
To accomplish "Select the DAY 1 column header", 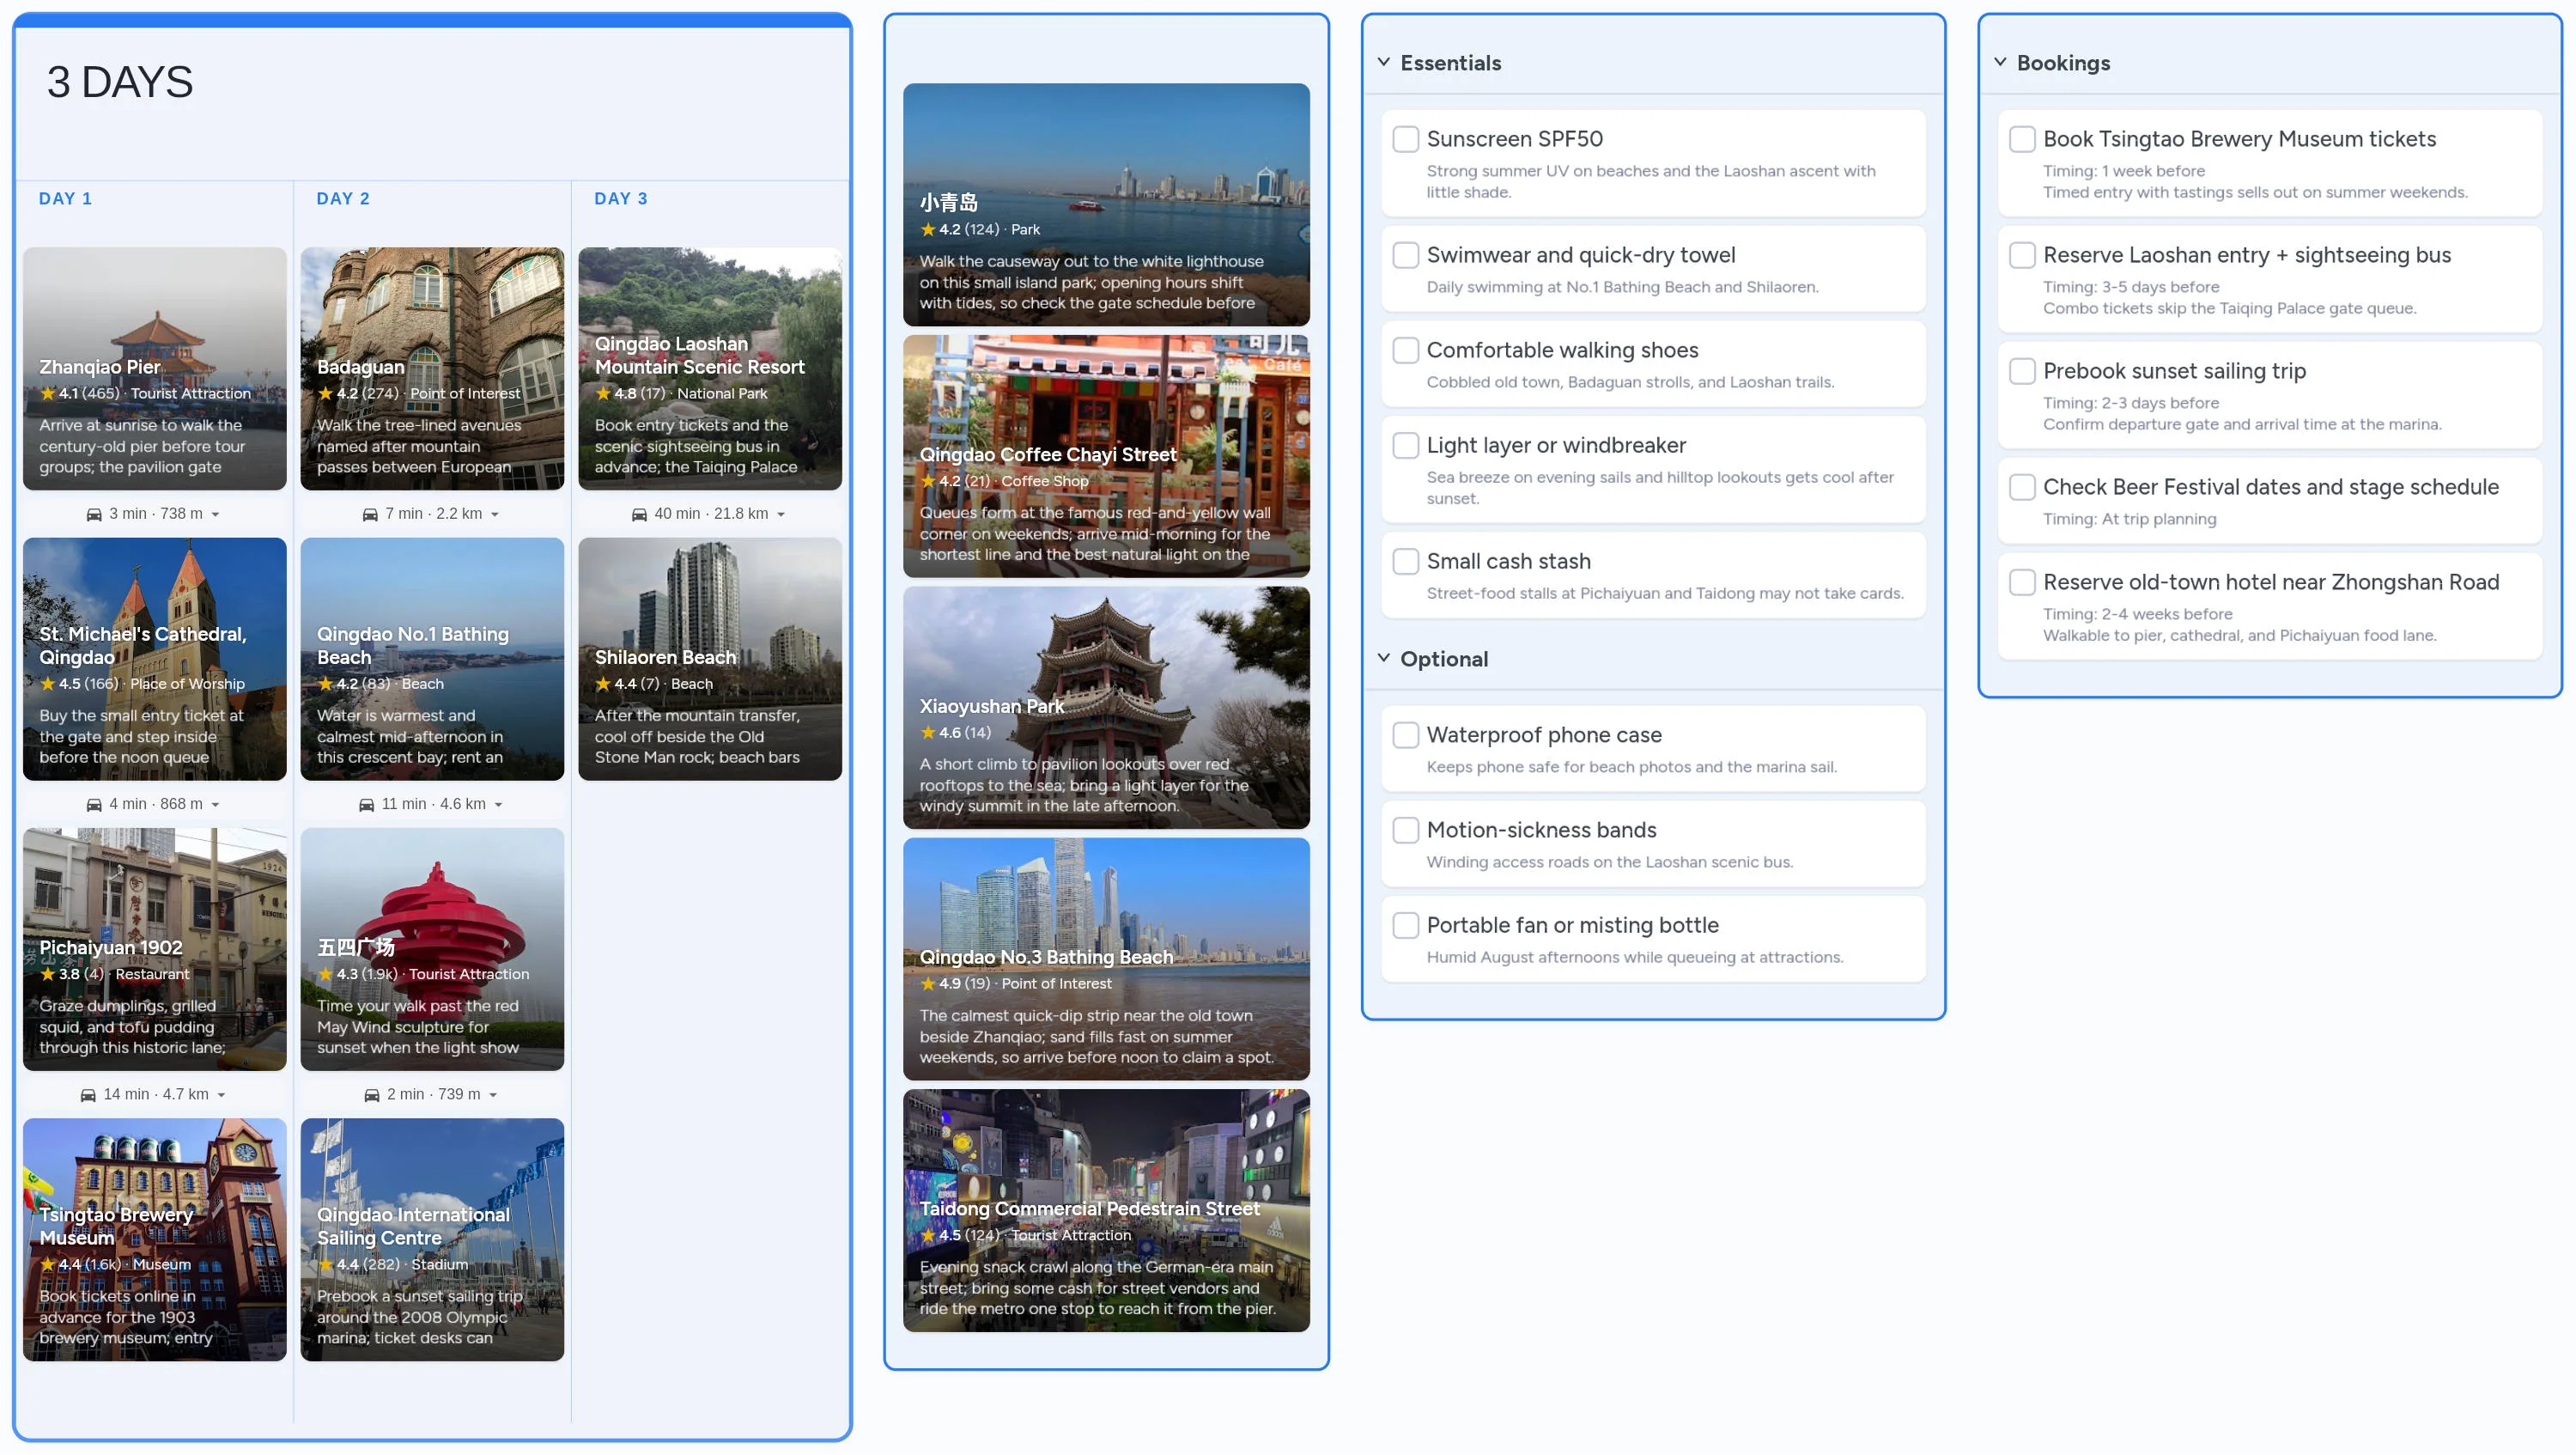I will pos(65,199).
